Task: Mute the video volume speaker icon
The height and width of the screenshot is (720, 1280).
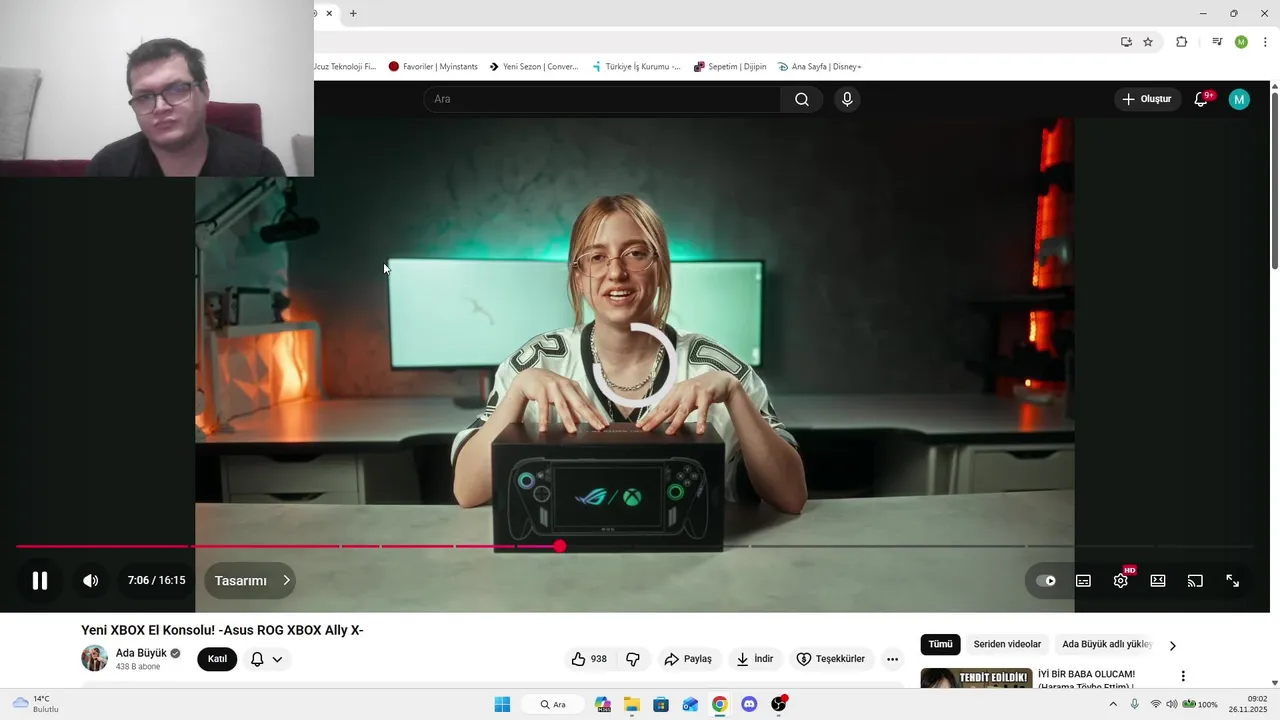Action: pos(90,580)
